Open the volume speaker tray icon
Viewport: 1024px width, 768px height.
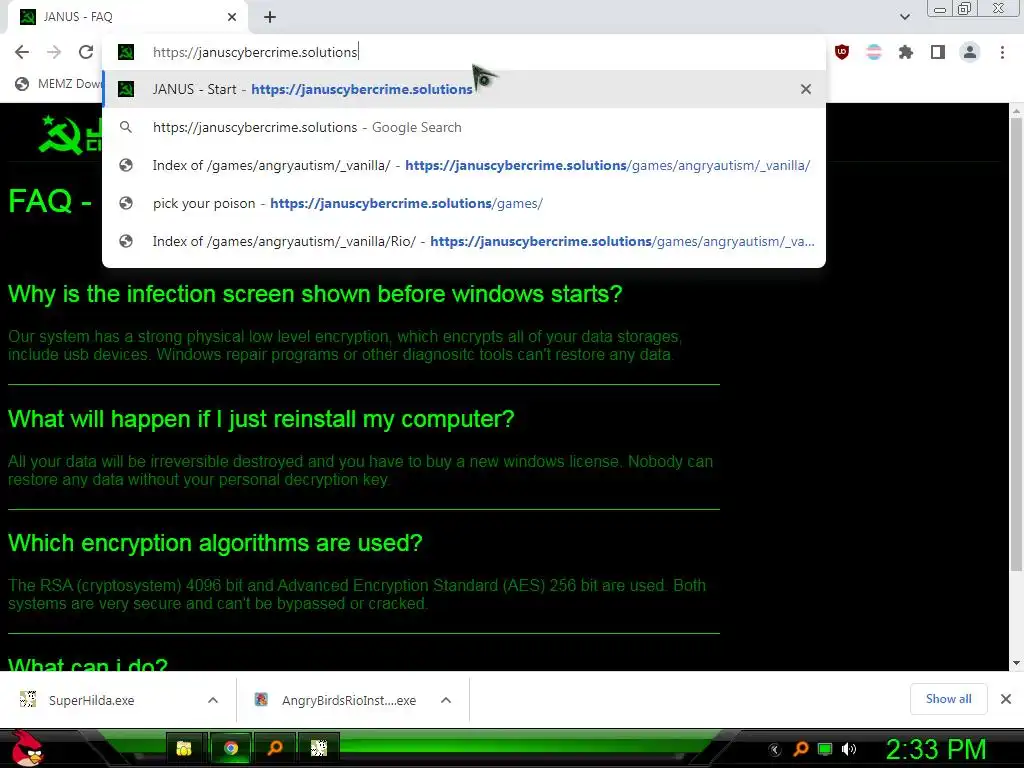point(849,749)
